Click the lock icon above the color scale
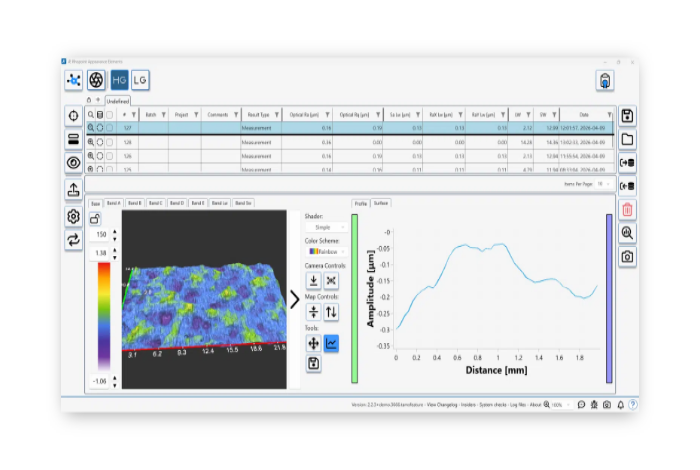 point(95,219)
